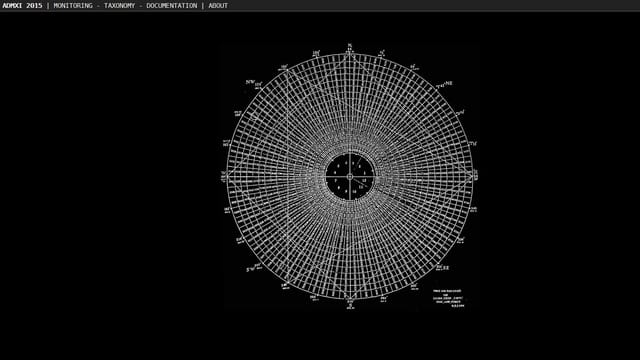Open the ABOUT page
This screenshot has height=360, width=640.
click(x=218, y=6)
